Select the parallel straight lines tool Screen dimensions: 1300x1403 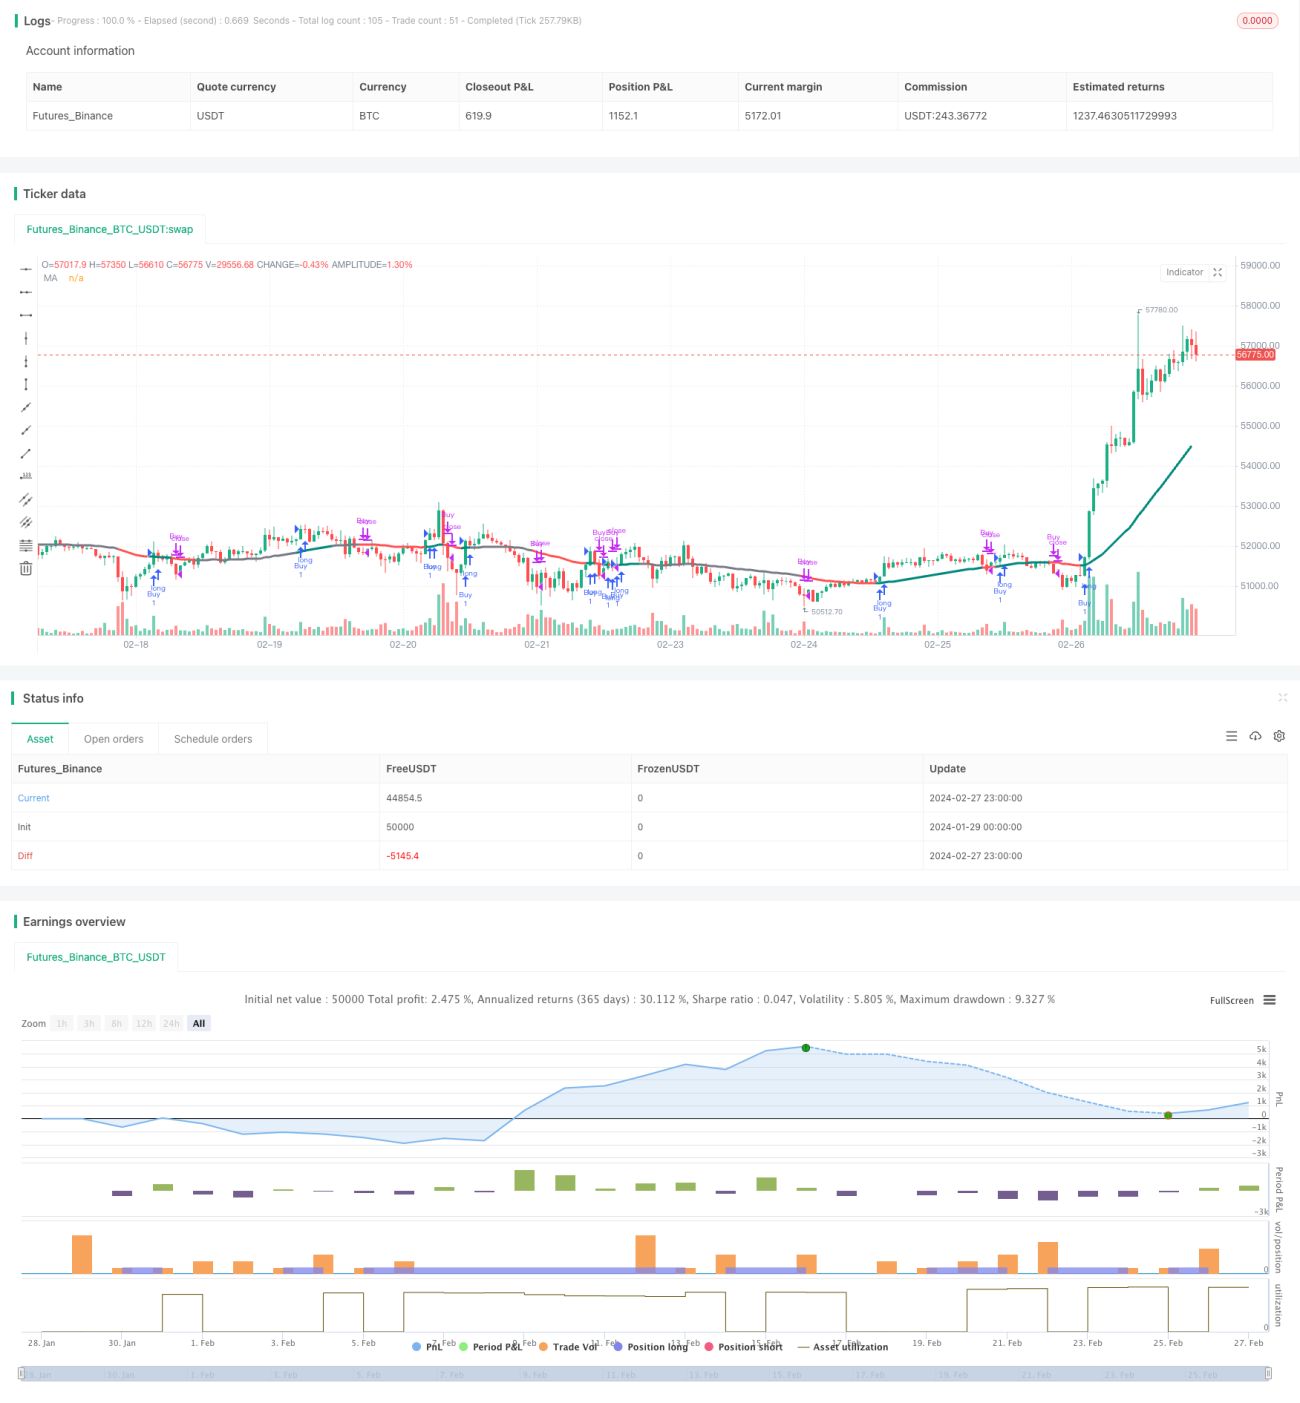point(26,522)
